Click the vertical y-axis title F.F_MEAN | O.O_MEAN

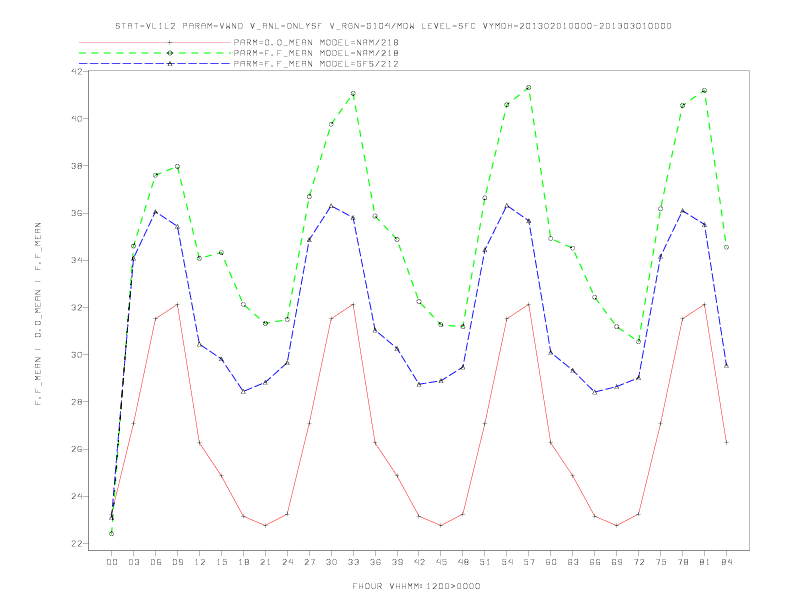[38, 314]
